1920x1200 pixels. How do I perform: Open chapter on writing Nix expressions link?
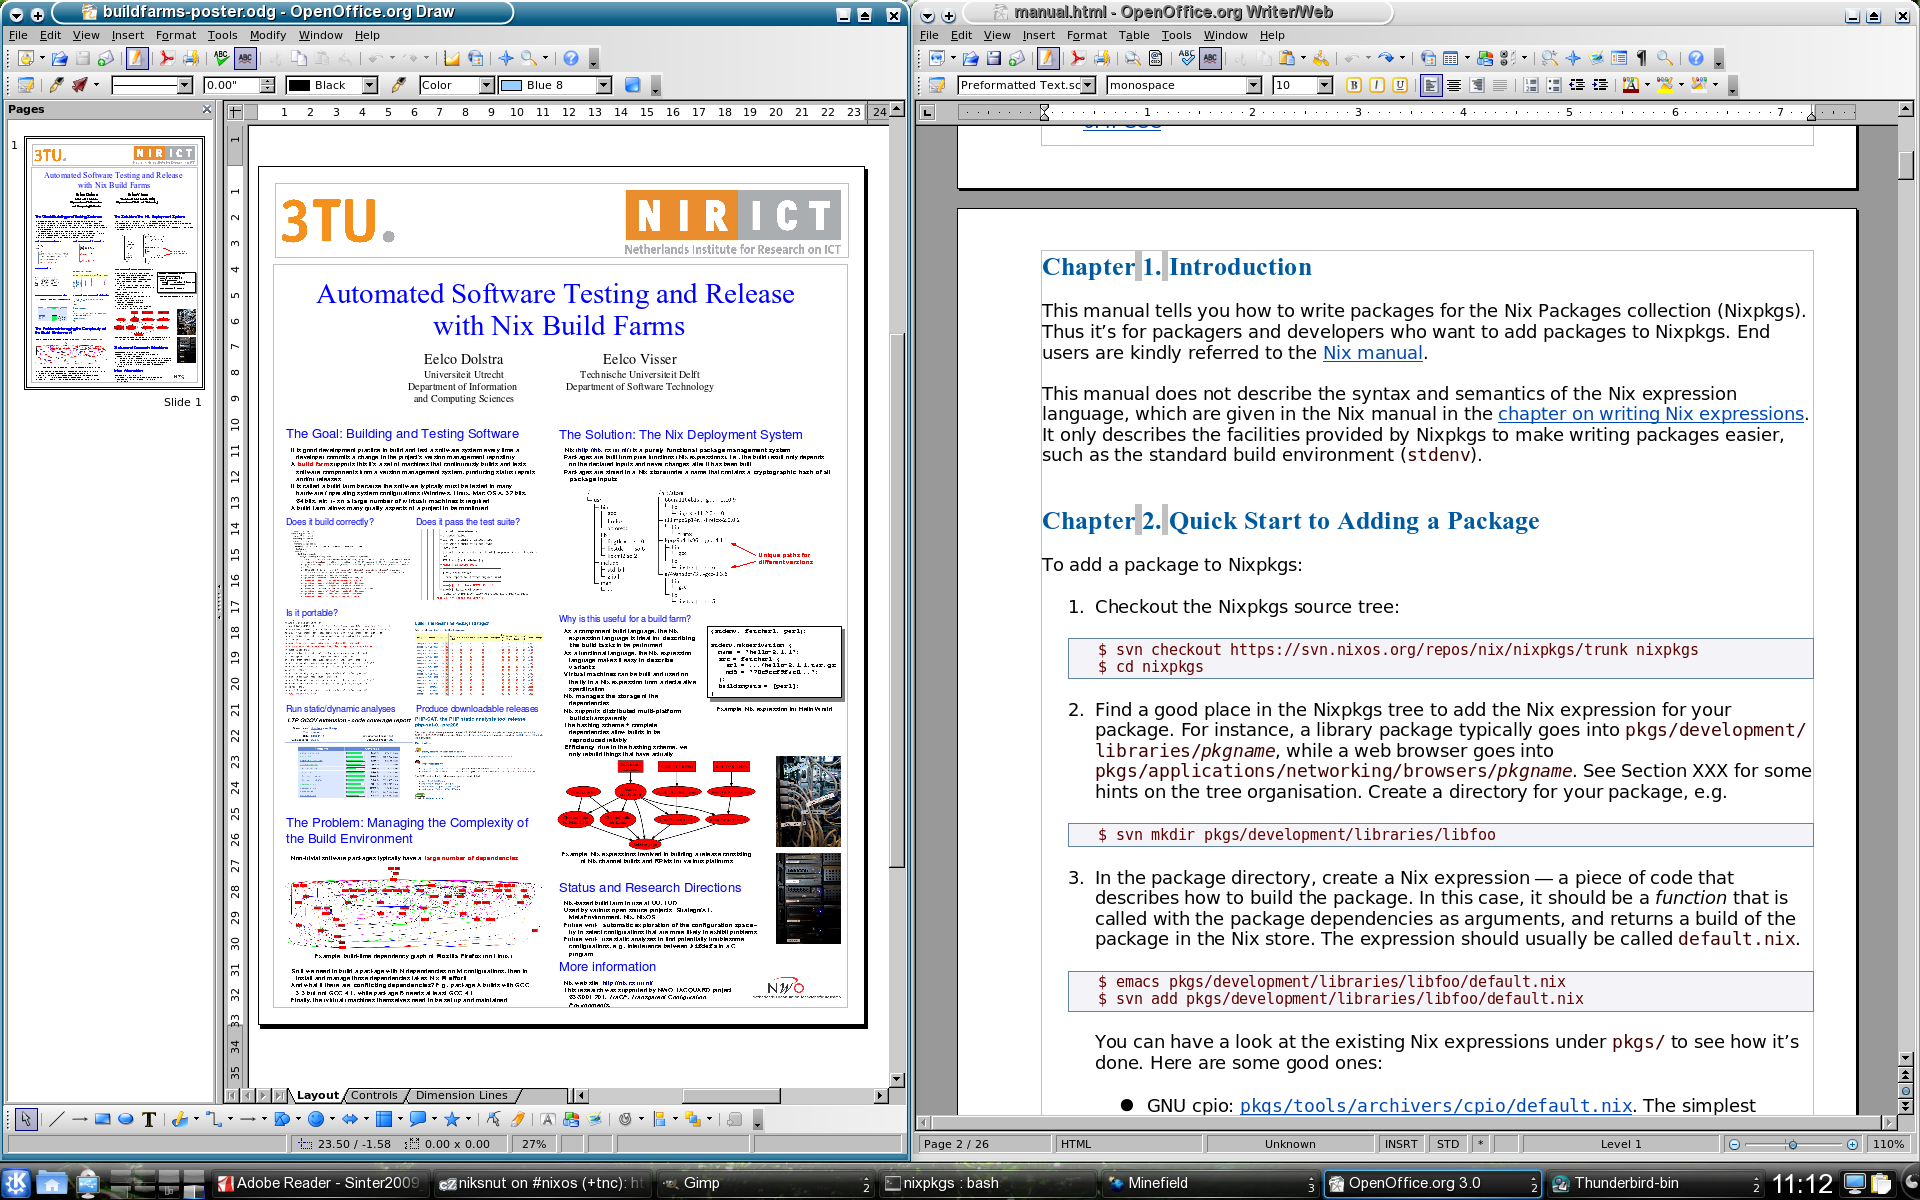(x=1650, y=414)
